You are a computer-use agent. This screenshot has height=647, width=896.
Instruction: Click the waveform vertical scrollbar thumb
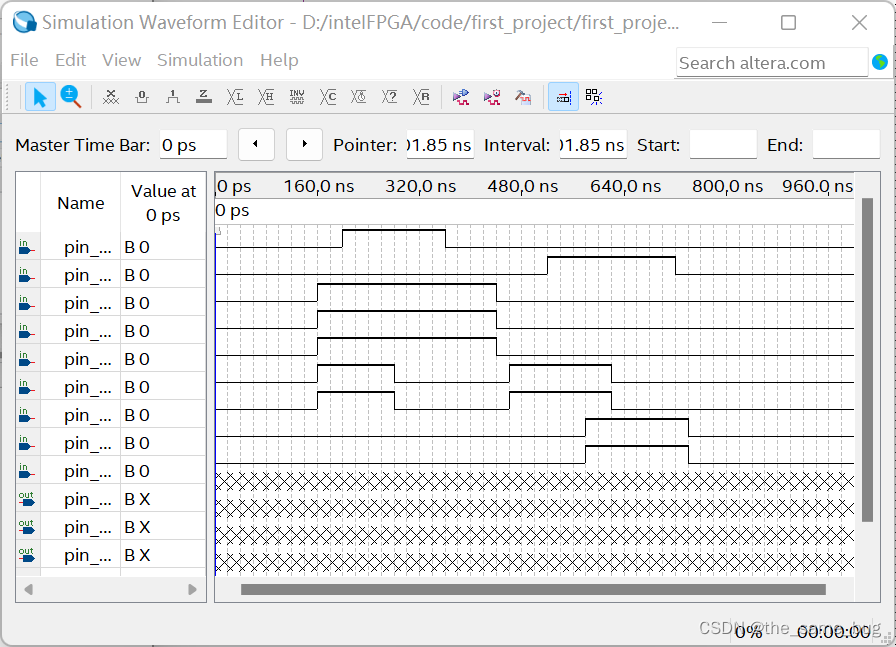point(867,360)
